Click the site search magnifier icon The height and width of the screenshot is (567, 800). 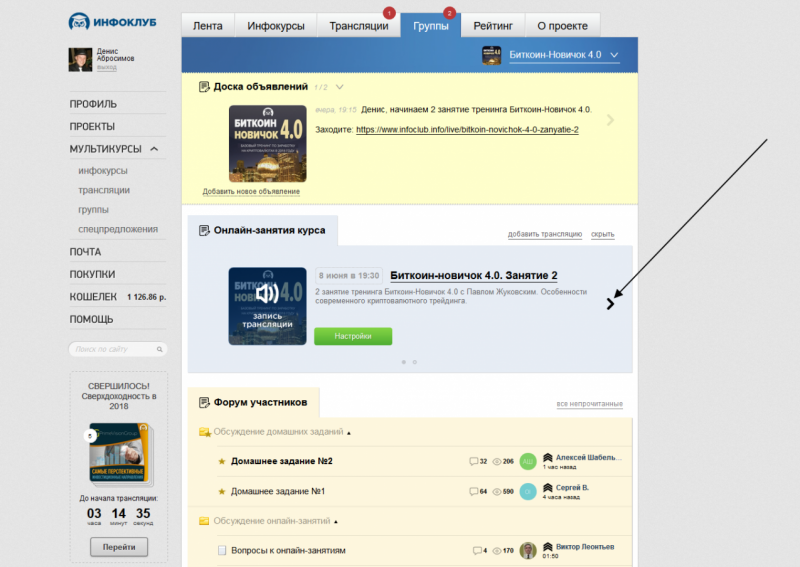click(160, 349)
